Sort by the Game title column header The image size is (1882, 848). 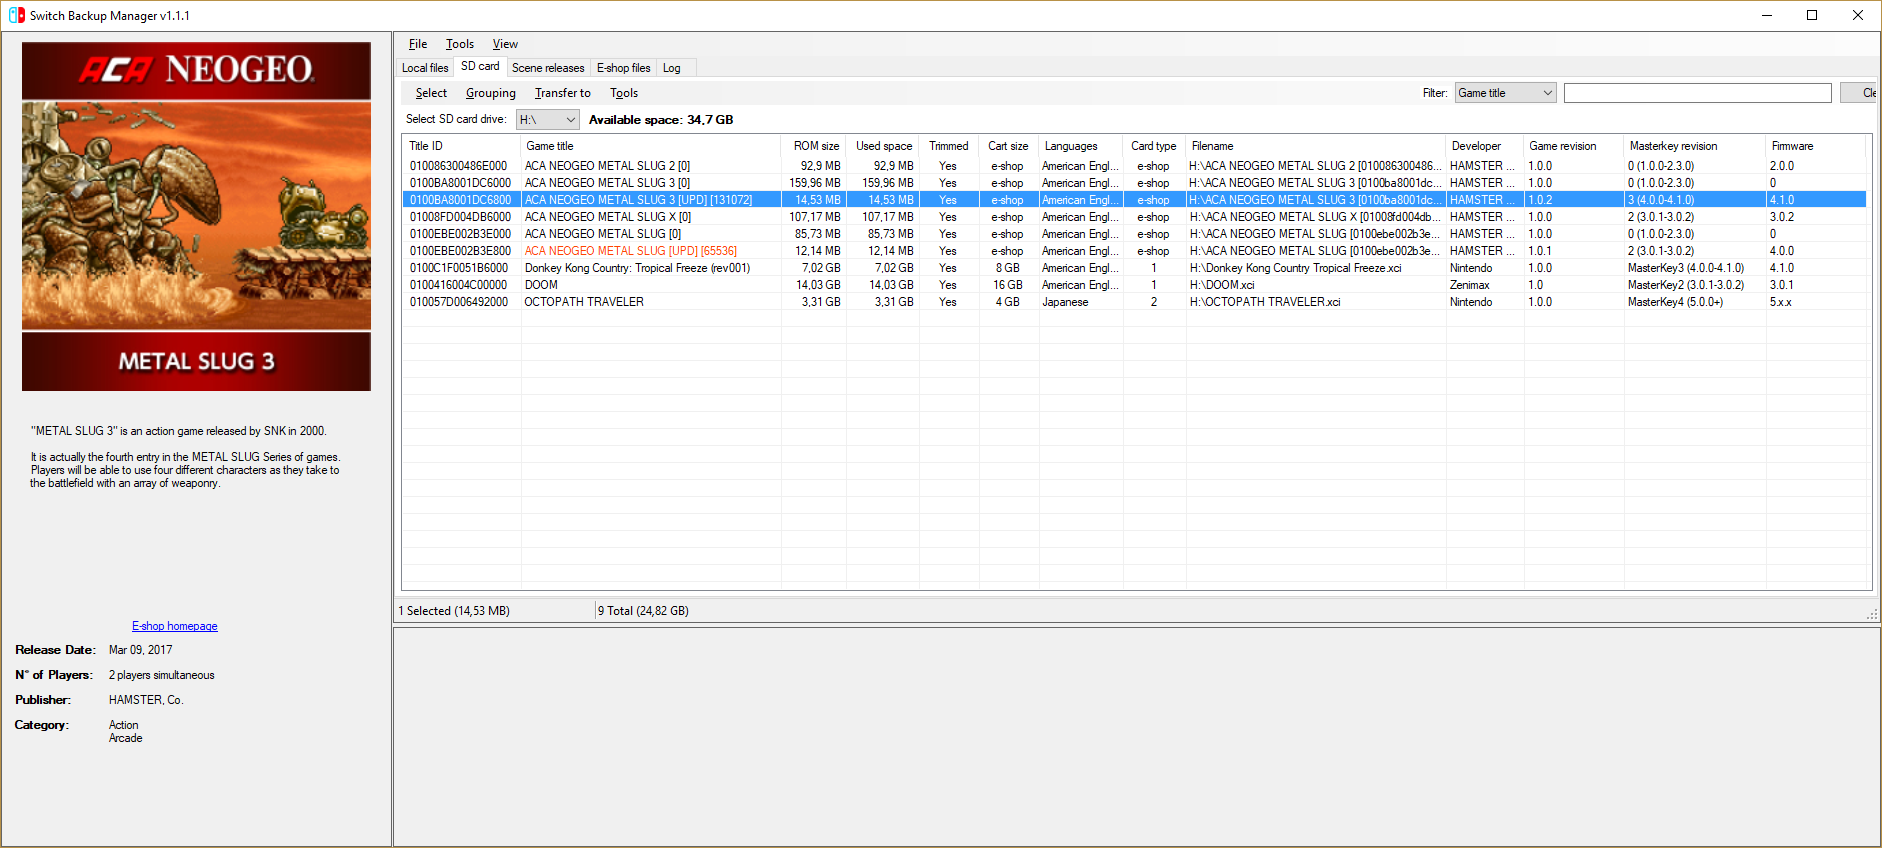coord(651,146)
